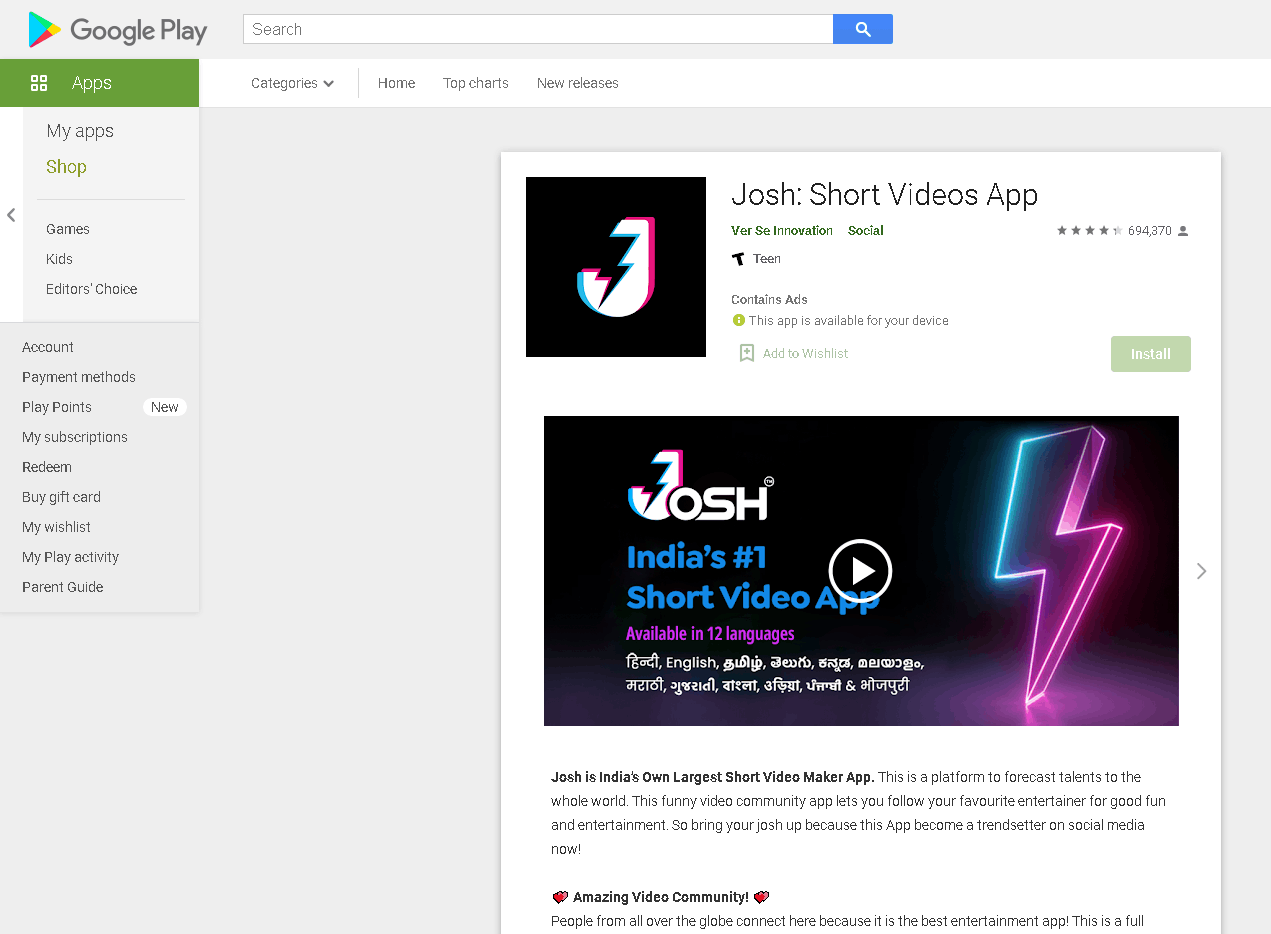Open the Categories dropdown
1271x934 pixels.
coord(292,83)
